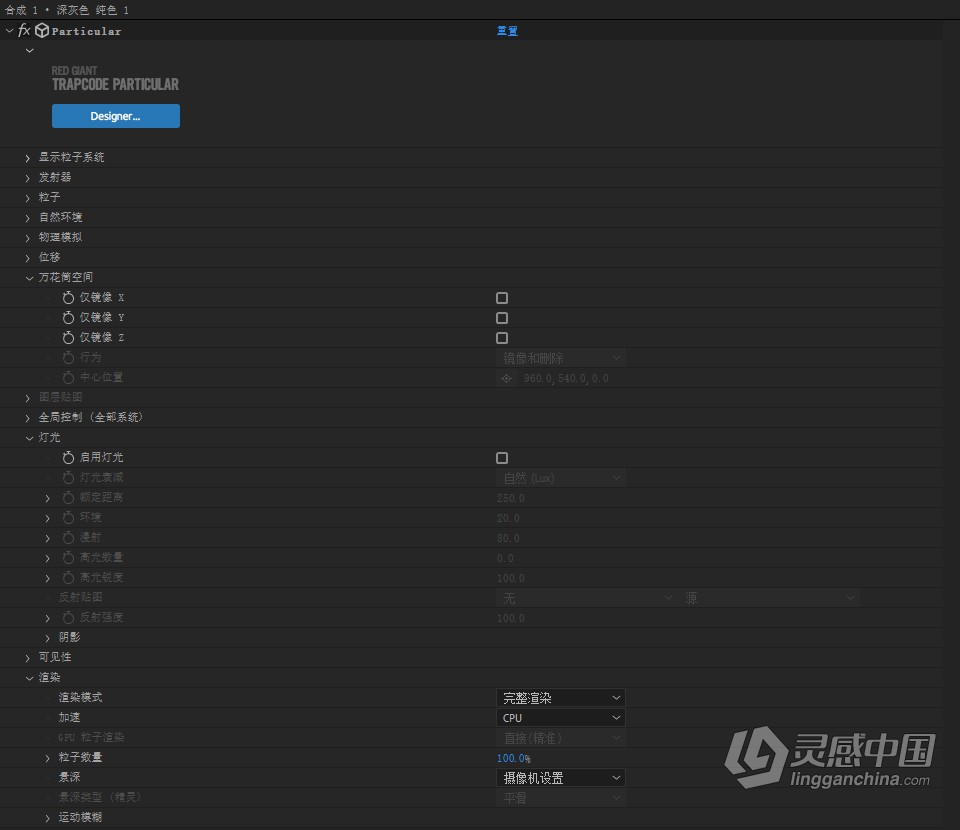Expand the 图层贴图 section
The width and height of the screenshot is (960, 830).
[x=28, y=398]
